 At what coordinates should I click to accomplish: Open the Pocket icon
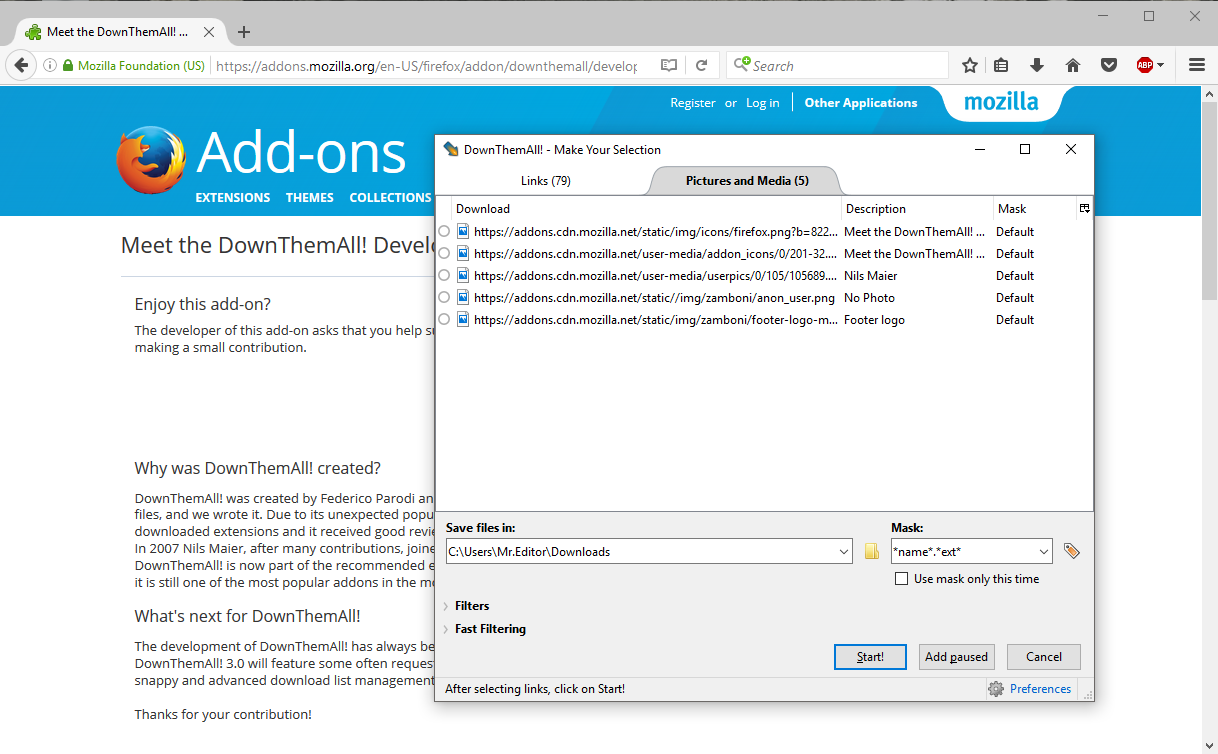[x=1109, y=66]
